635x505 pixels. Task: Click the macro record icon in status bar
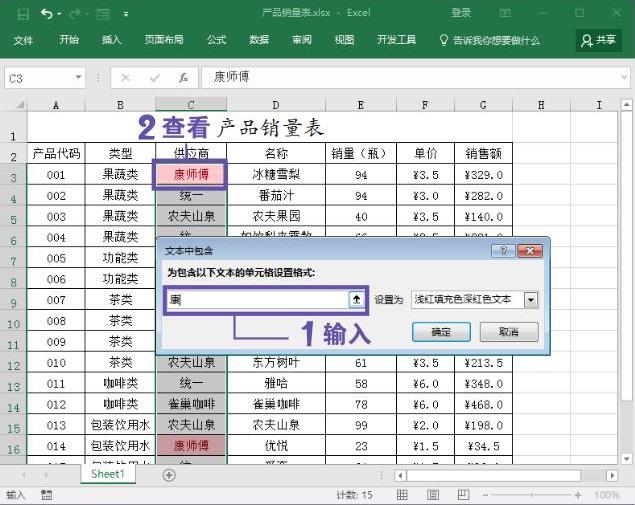(47, 494)
